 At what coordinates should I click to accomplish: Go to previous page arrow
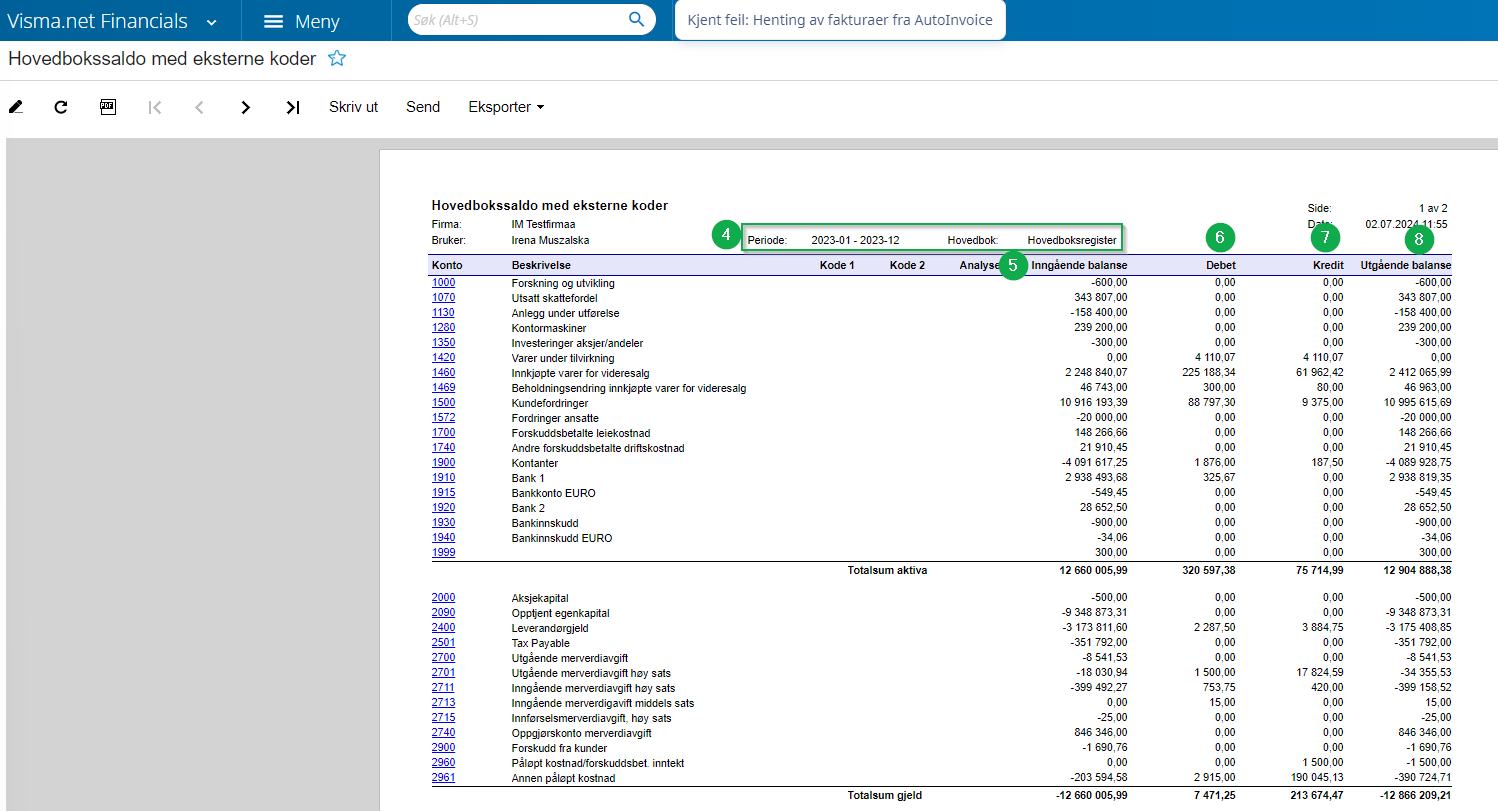(199, 107)
